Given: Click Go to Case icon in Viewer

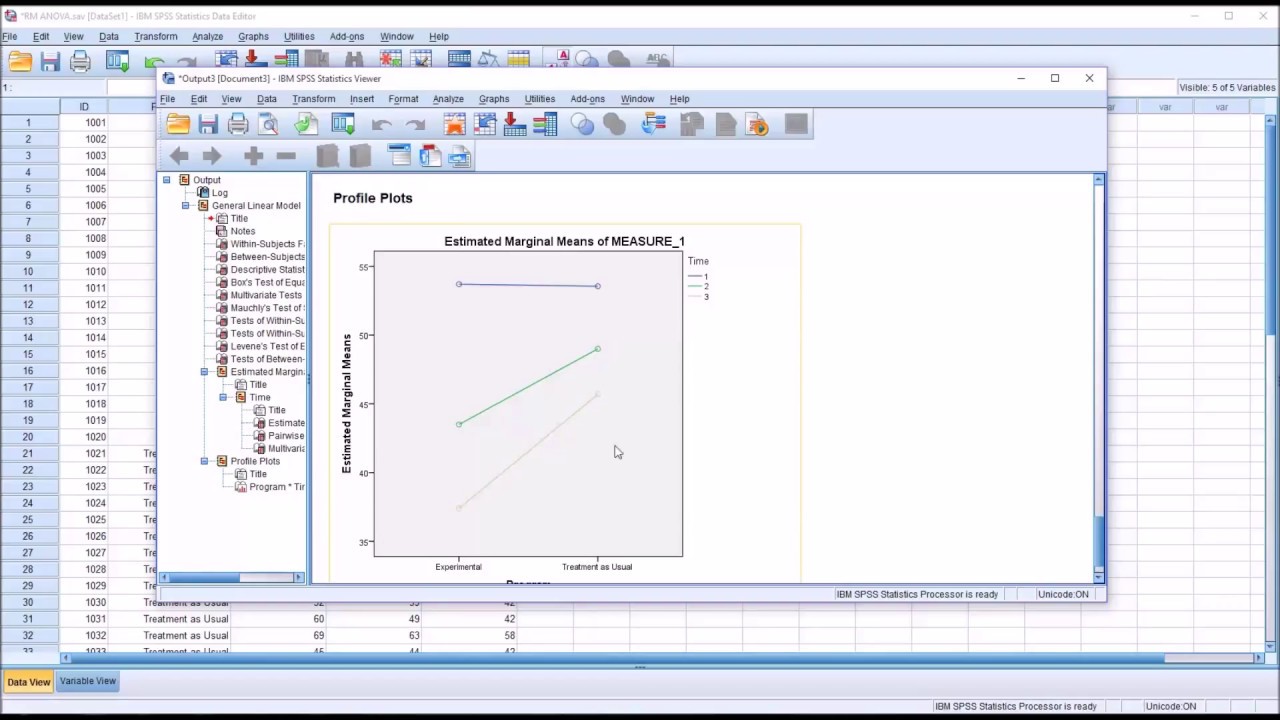Looking at the screenshot, I should [x=486, y=124].
